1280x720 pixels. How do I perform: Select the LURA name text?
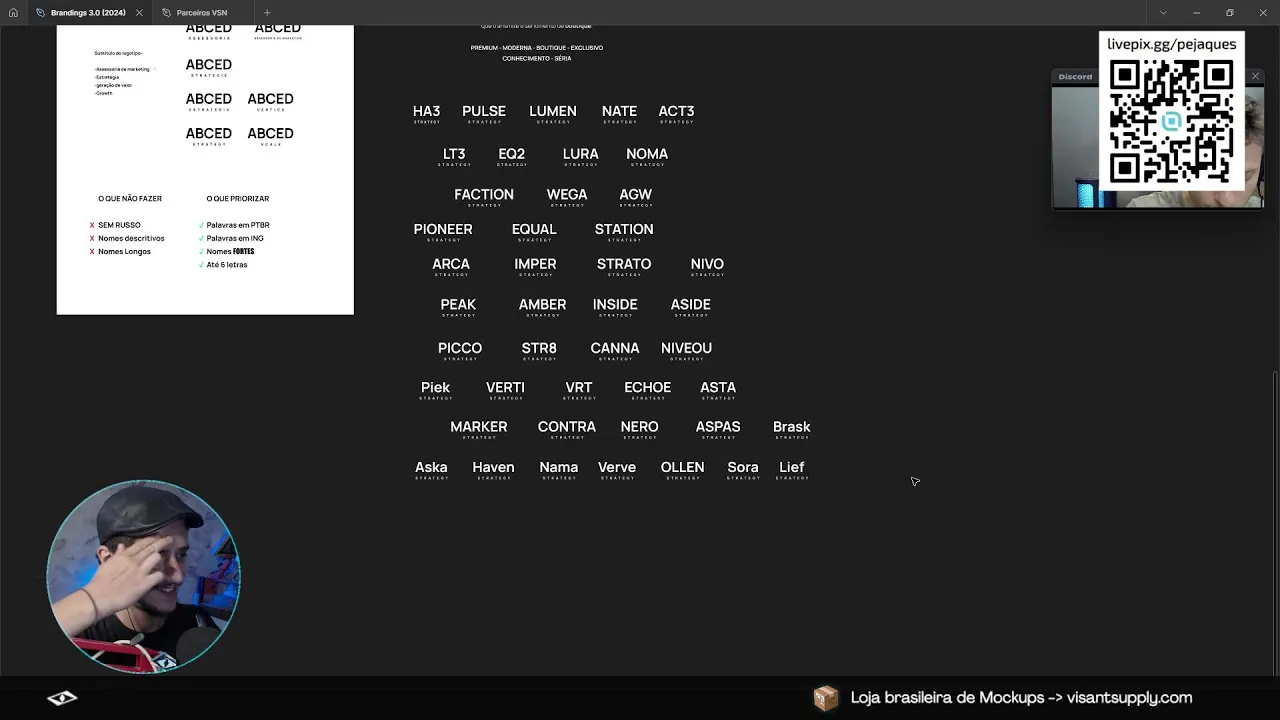click(580, 154)
